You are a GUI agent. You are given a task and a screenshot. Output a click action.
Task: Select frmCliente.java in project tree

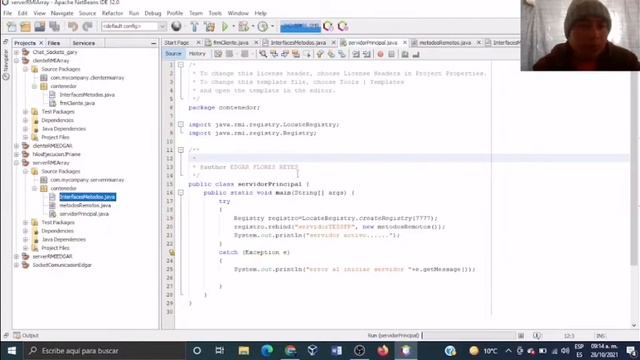(x=77, y=103)
